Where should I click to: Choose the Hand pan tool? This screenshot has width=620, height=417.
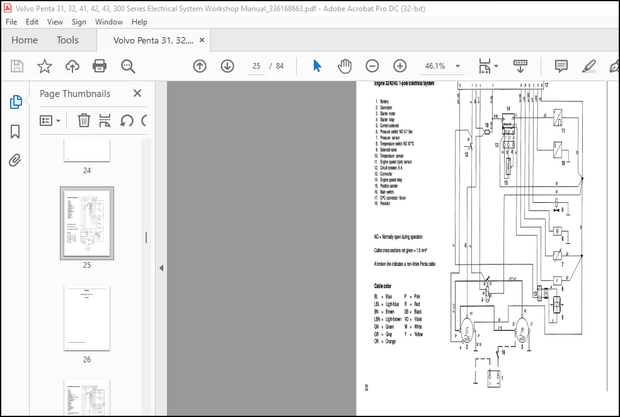coord(344,66)
